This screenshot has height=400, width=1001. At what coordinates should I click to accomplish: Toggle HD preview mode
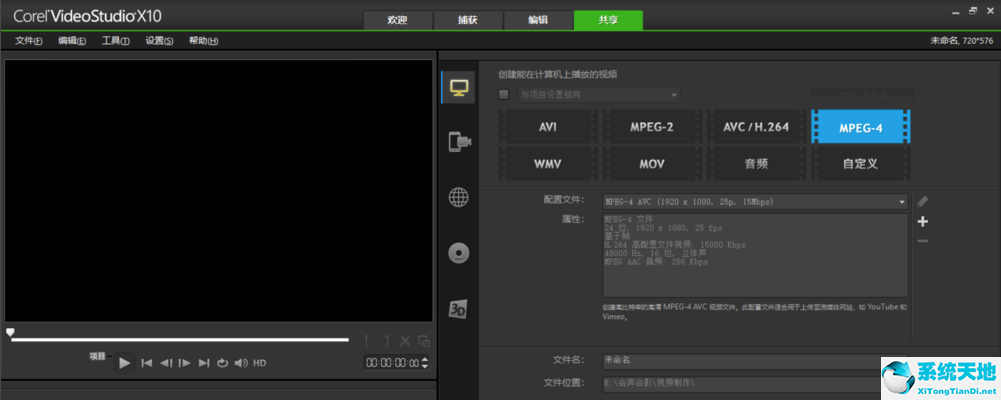[x=260, y=363]
